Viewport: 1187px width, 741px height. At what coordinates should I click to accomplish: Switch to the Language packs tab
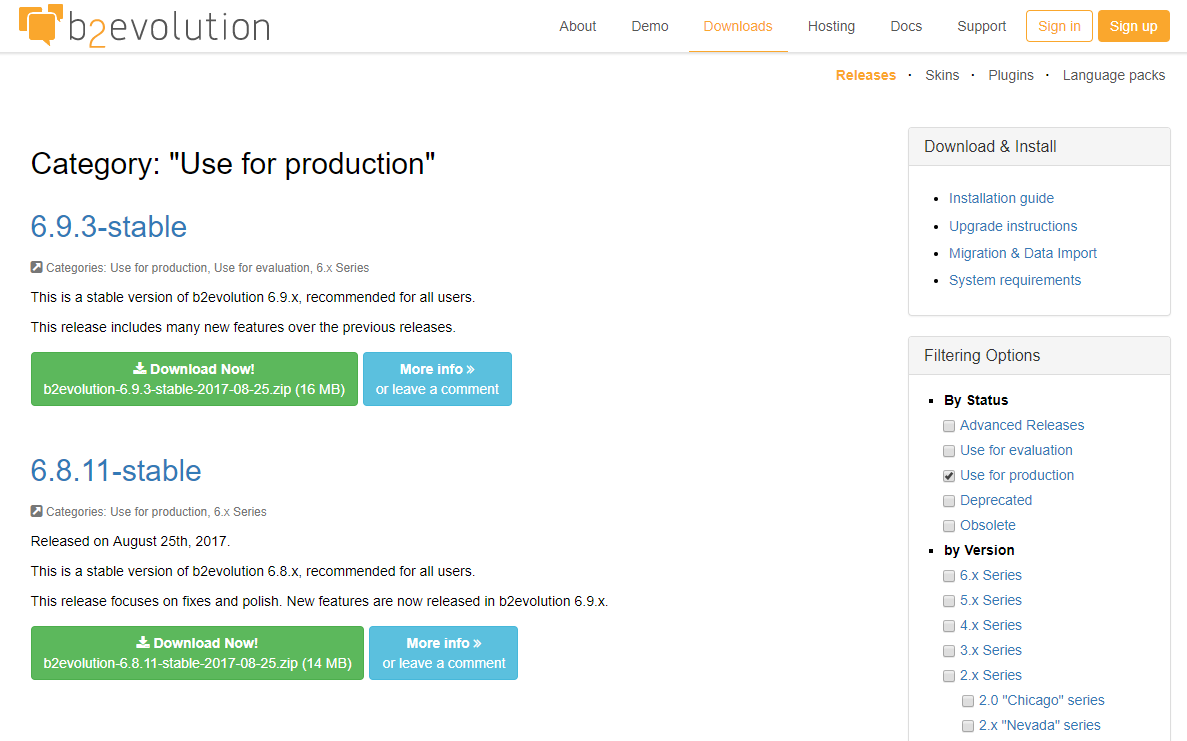1114,75
